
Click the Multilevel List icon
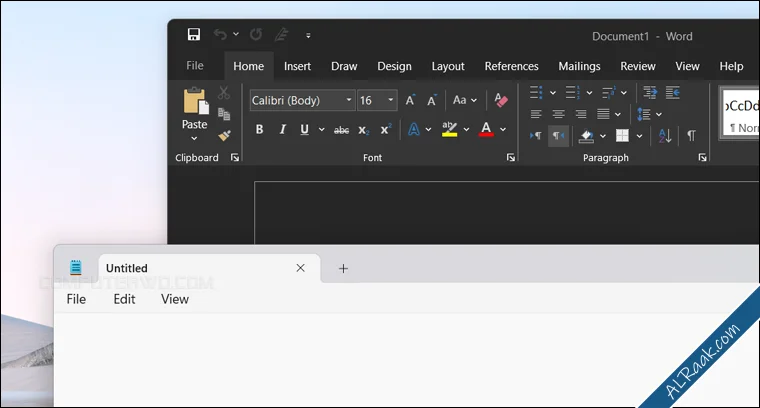609,92
